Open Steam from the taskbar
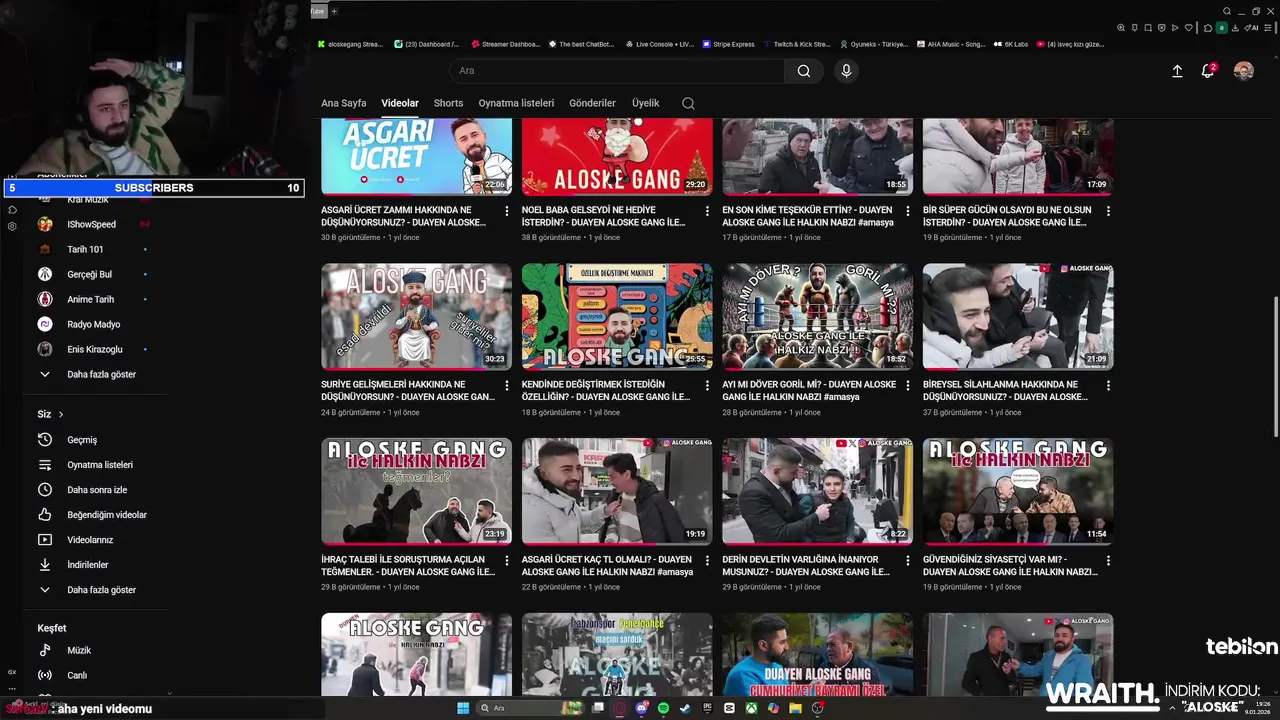1280x720 pixels. pyautogui.click(x=685, y=708)
